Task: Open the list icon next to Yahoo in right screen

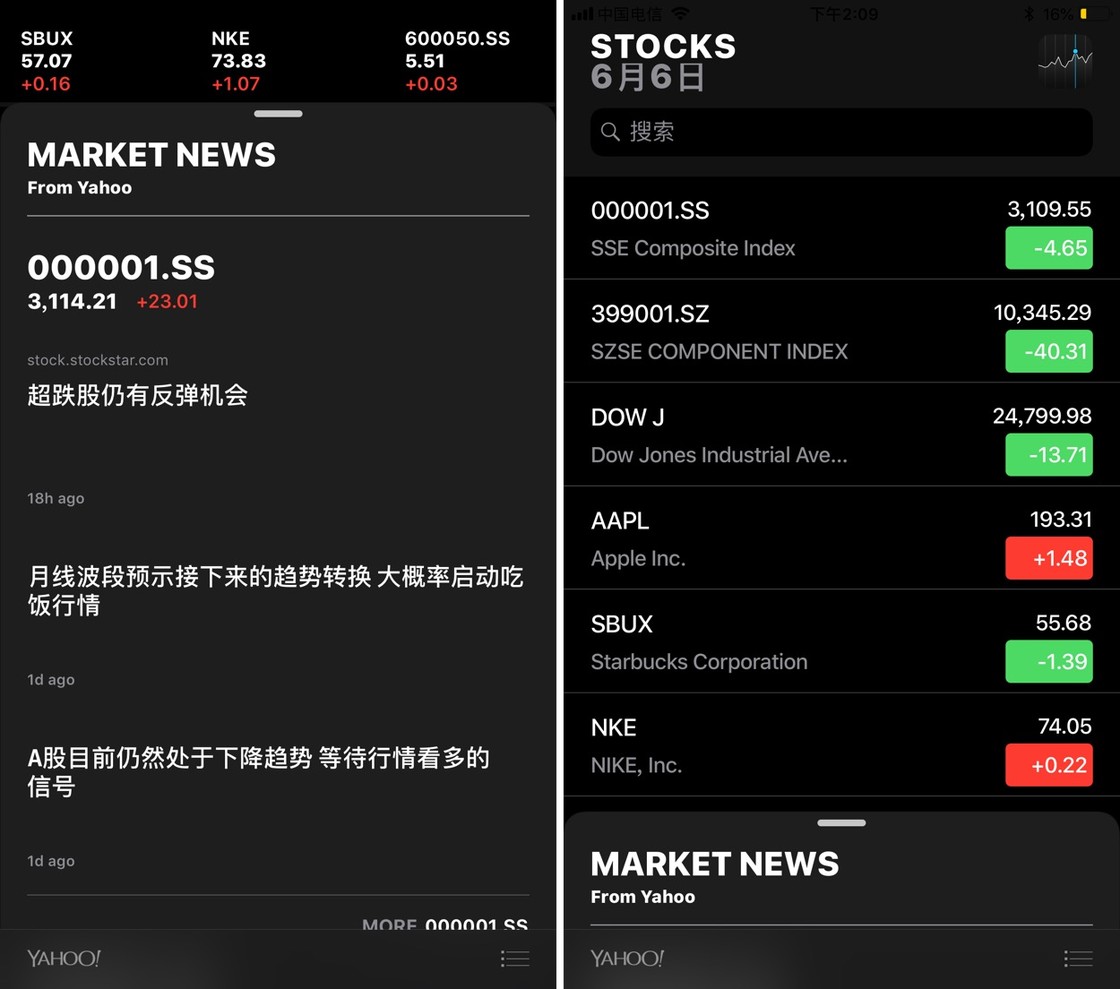Action: pos(1078,958)
